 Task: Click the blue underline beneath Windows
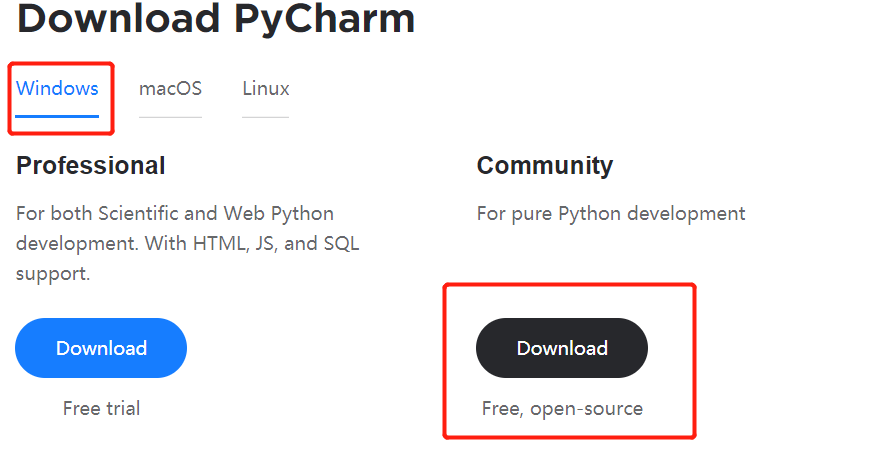pos(57,116)
